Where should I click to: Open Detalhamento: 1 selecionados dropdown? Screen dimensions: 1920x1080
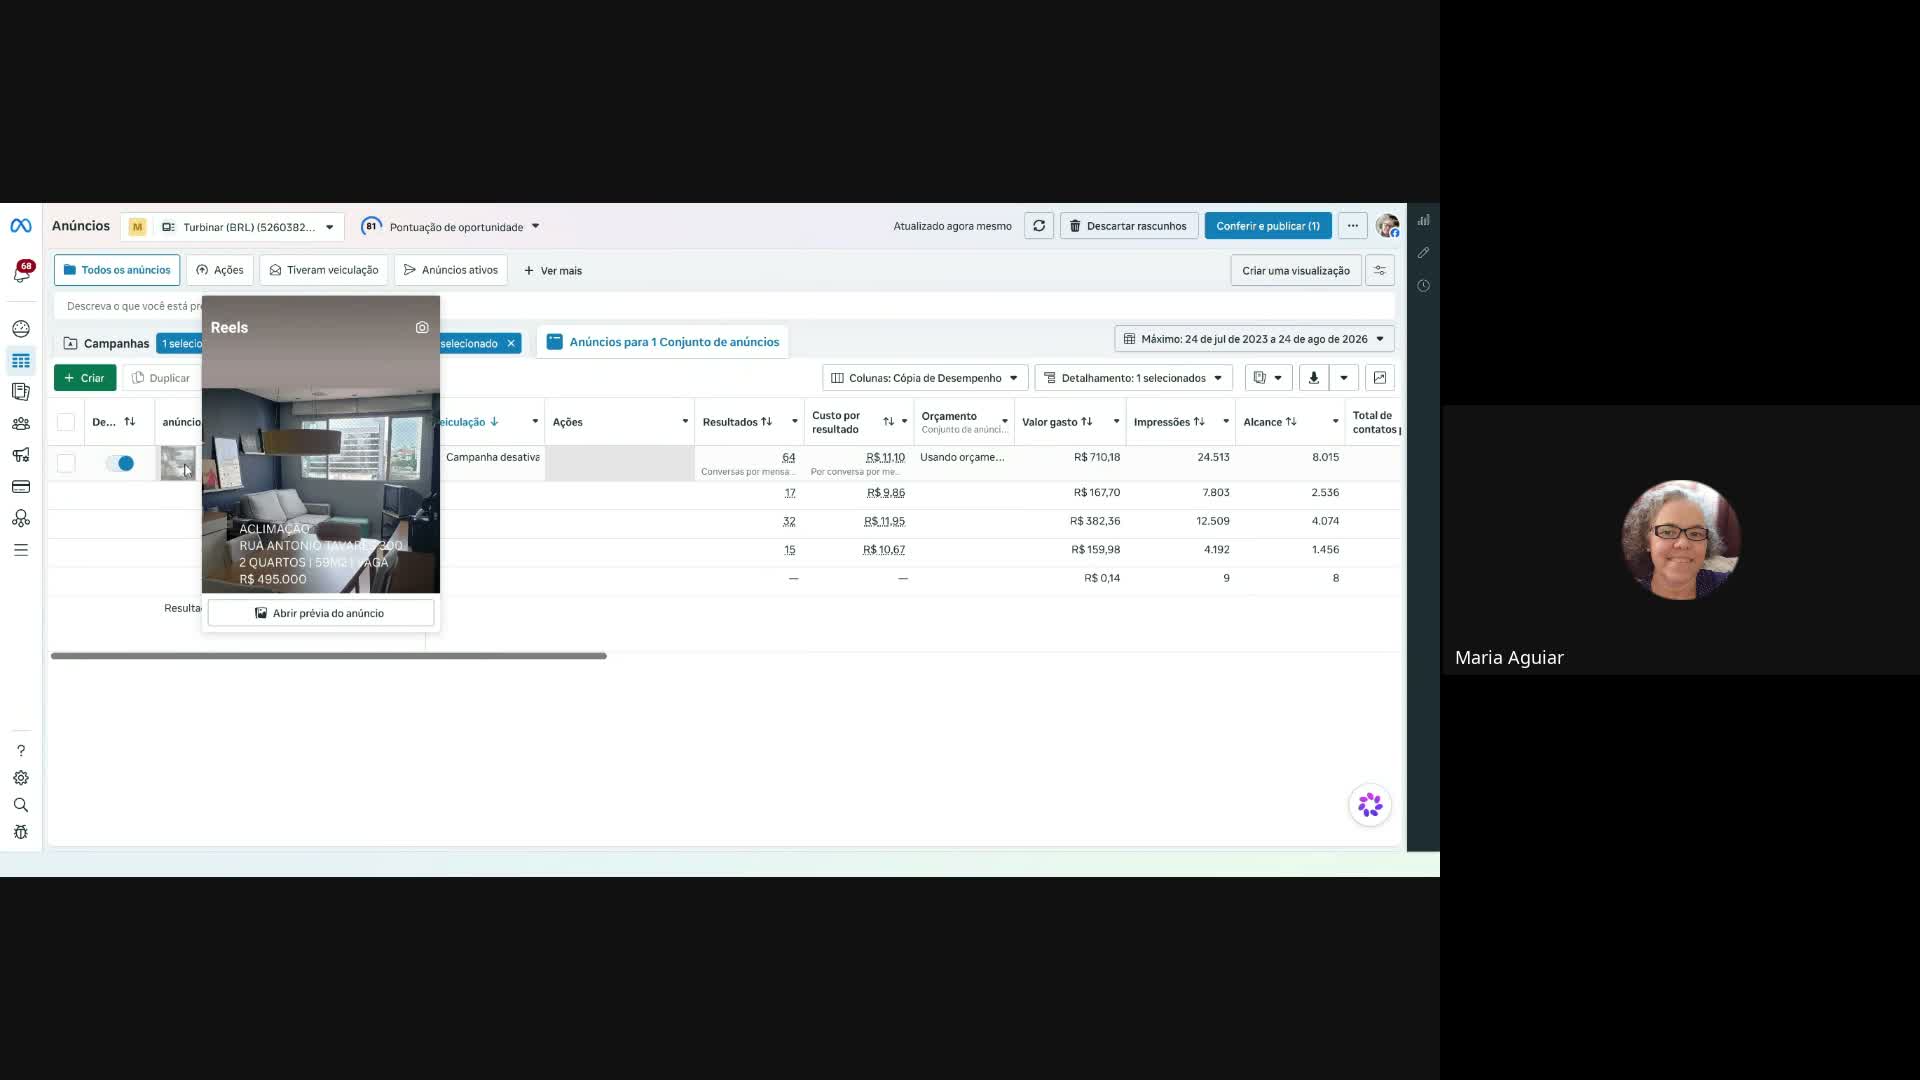(x=1133, y=378)
